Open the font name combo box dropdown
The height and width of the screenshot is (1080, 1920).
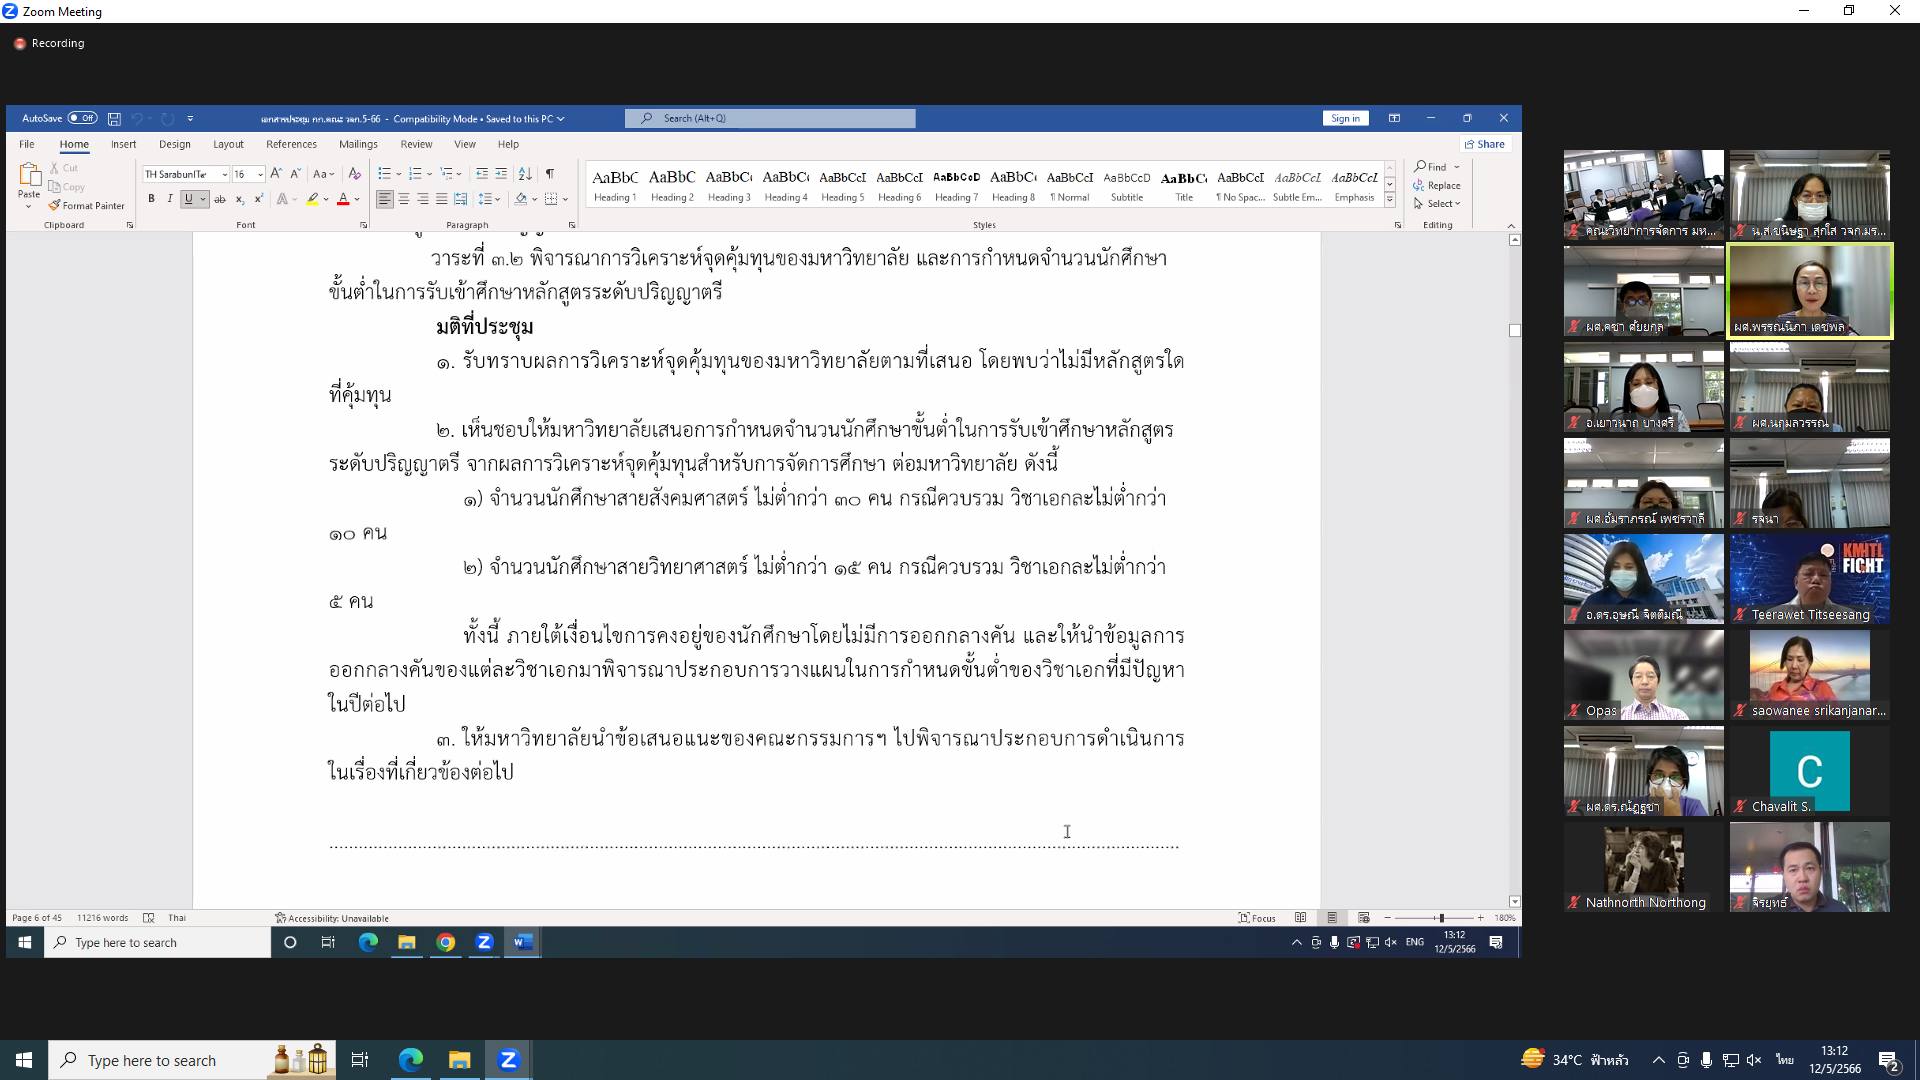coord(225,174)
